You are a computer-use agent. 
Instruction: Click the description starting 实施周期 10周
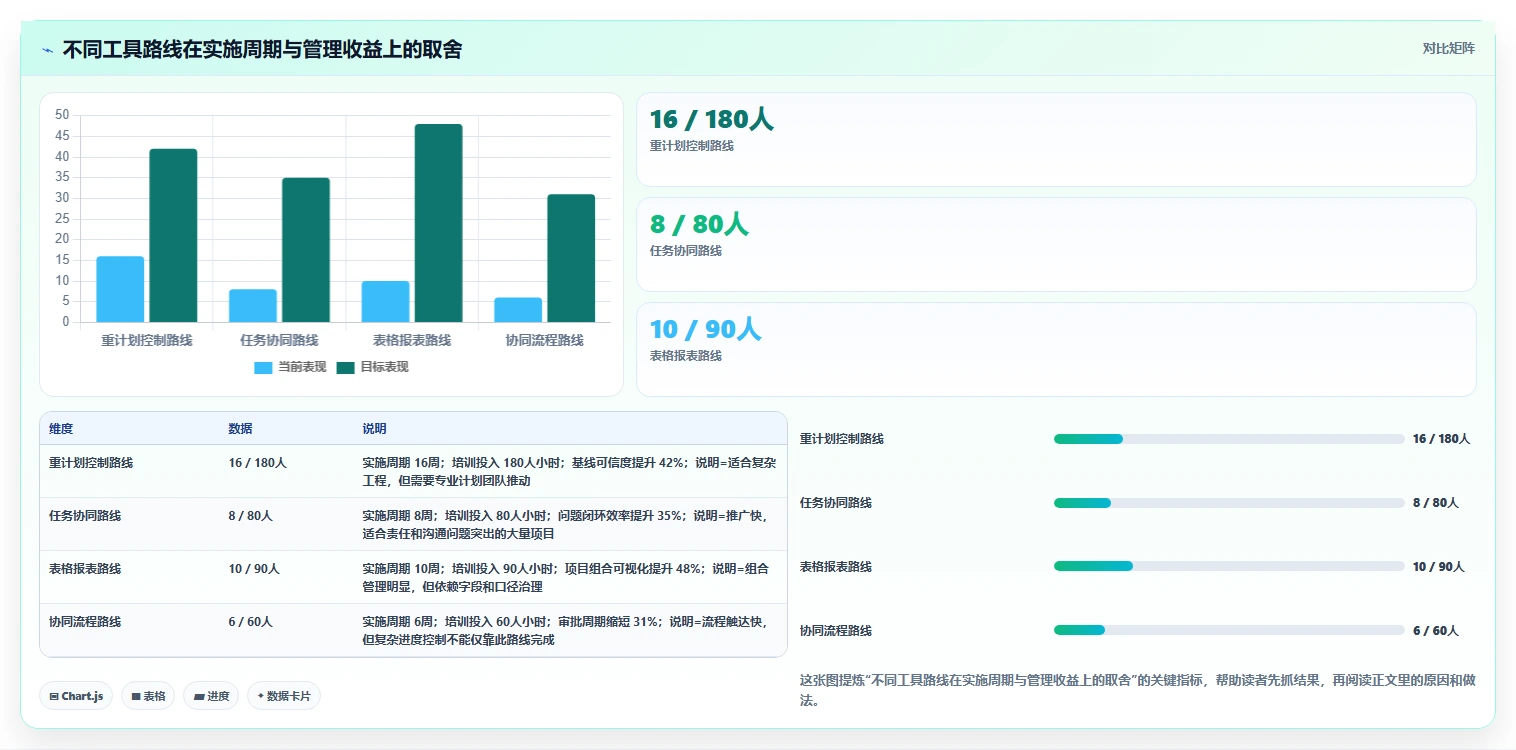click(565, 578)
